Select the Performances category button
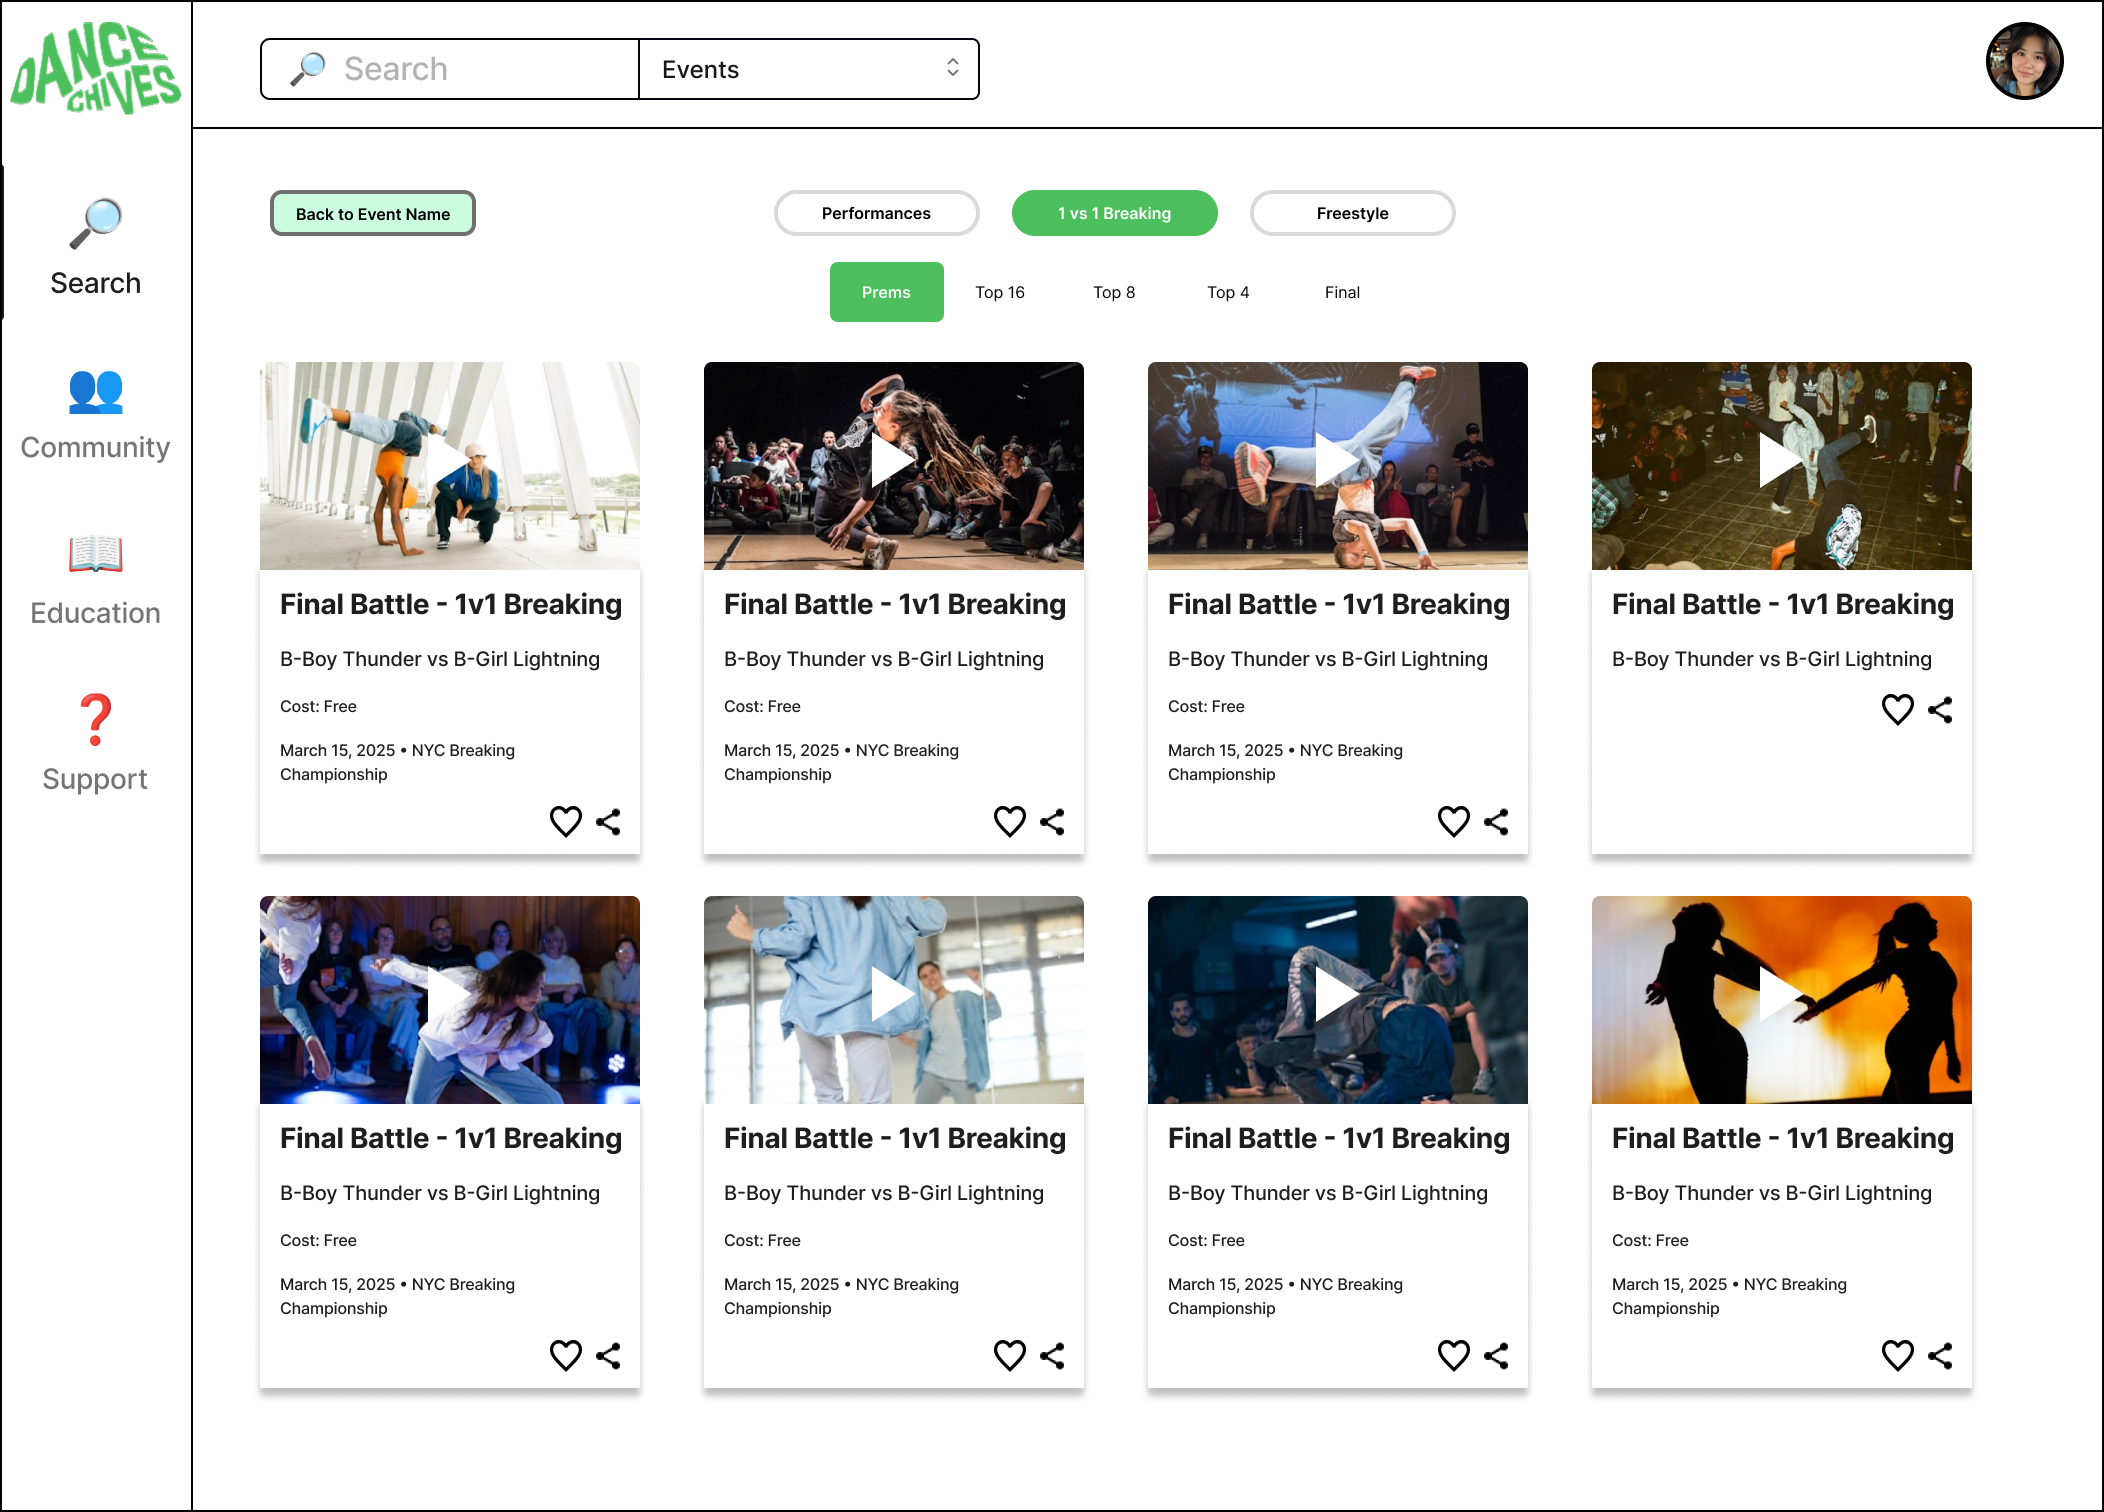The image size is (2104, 1512). [876, 213]
